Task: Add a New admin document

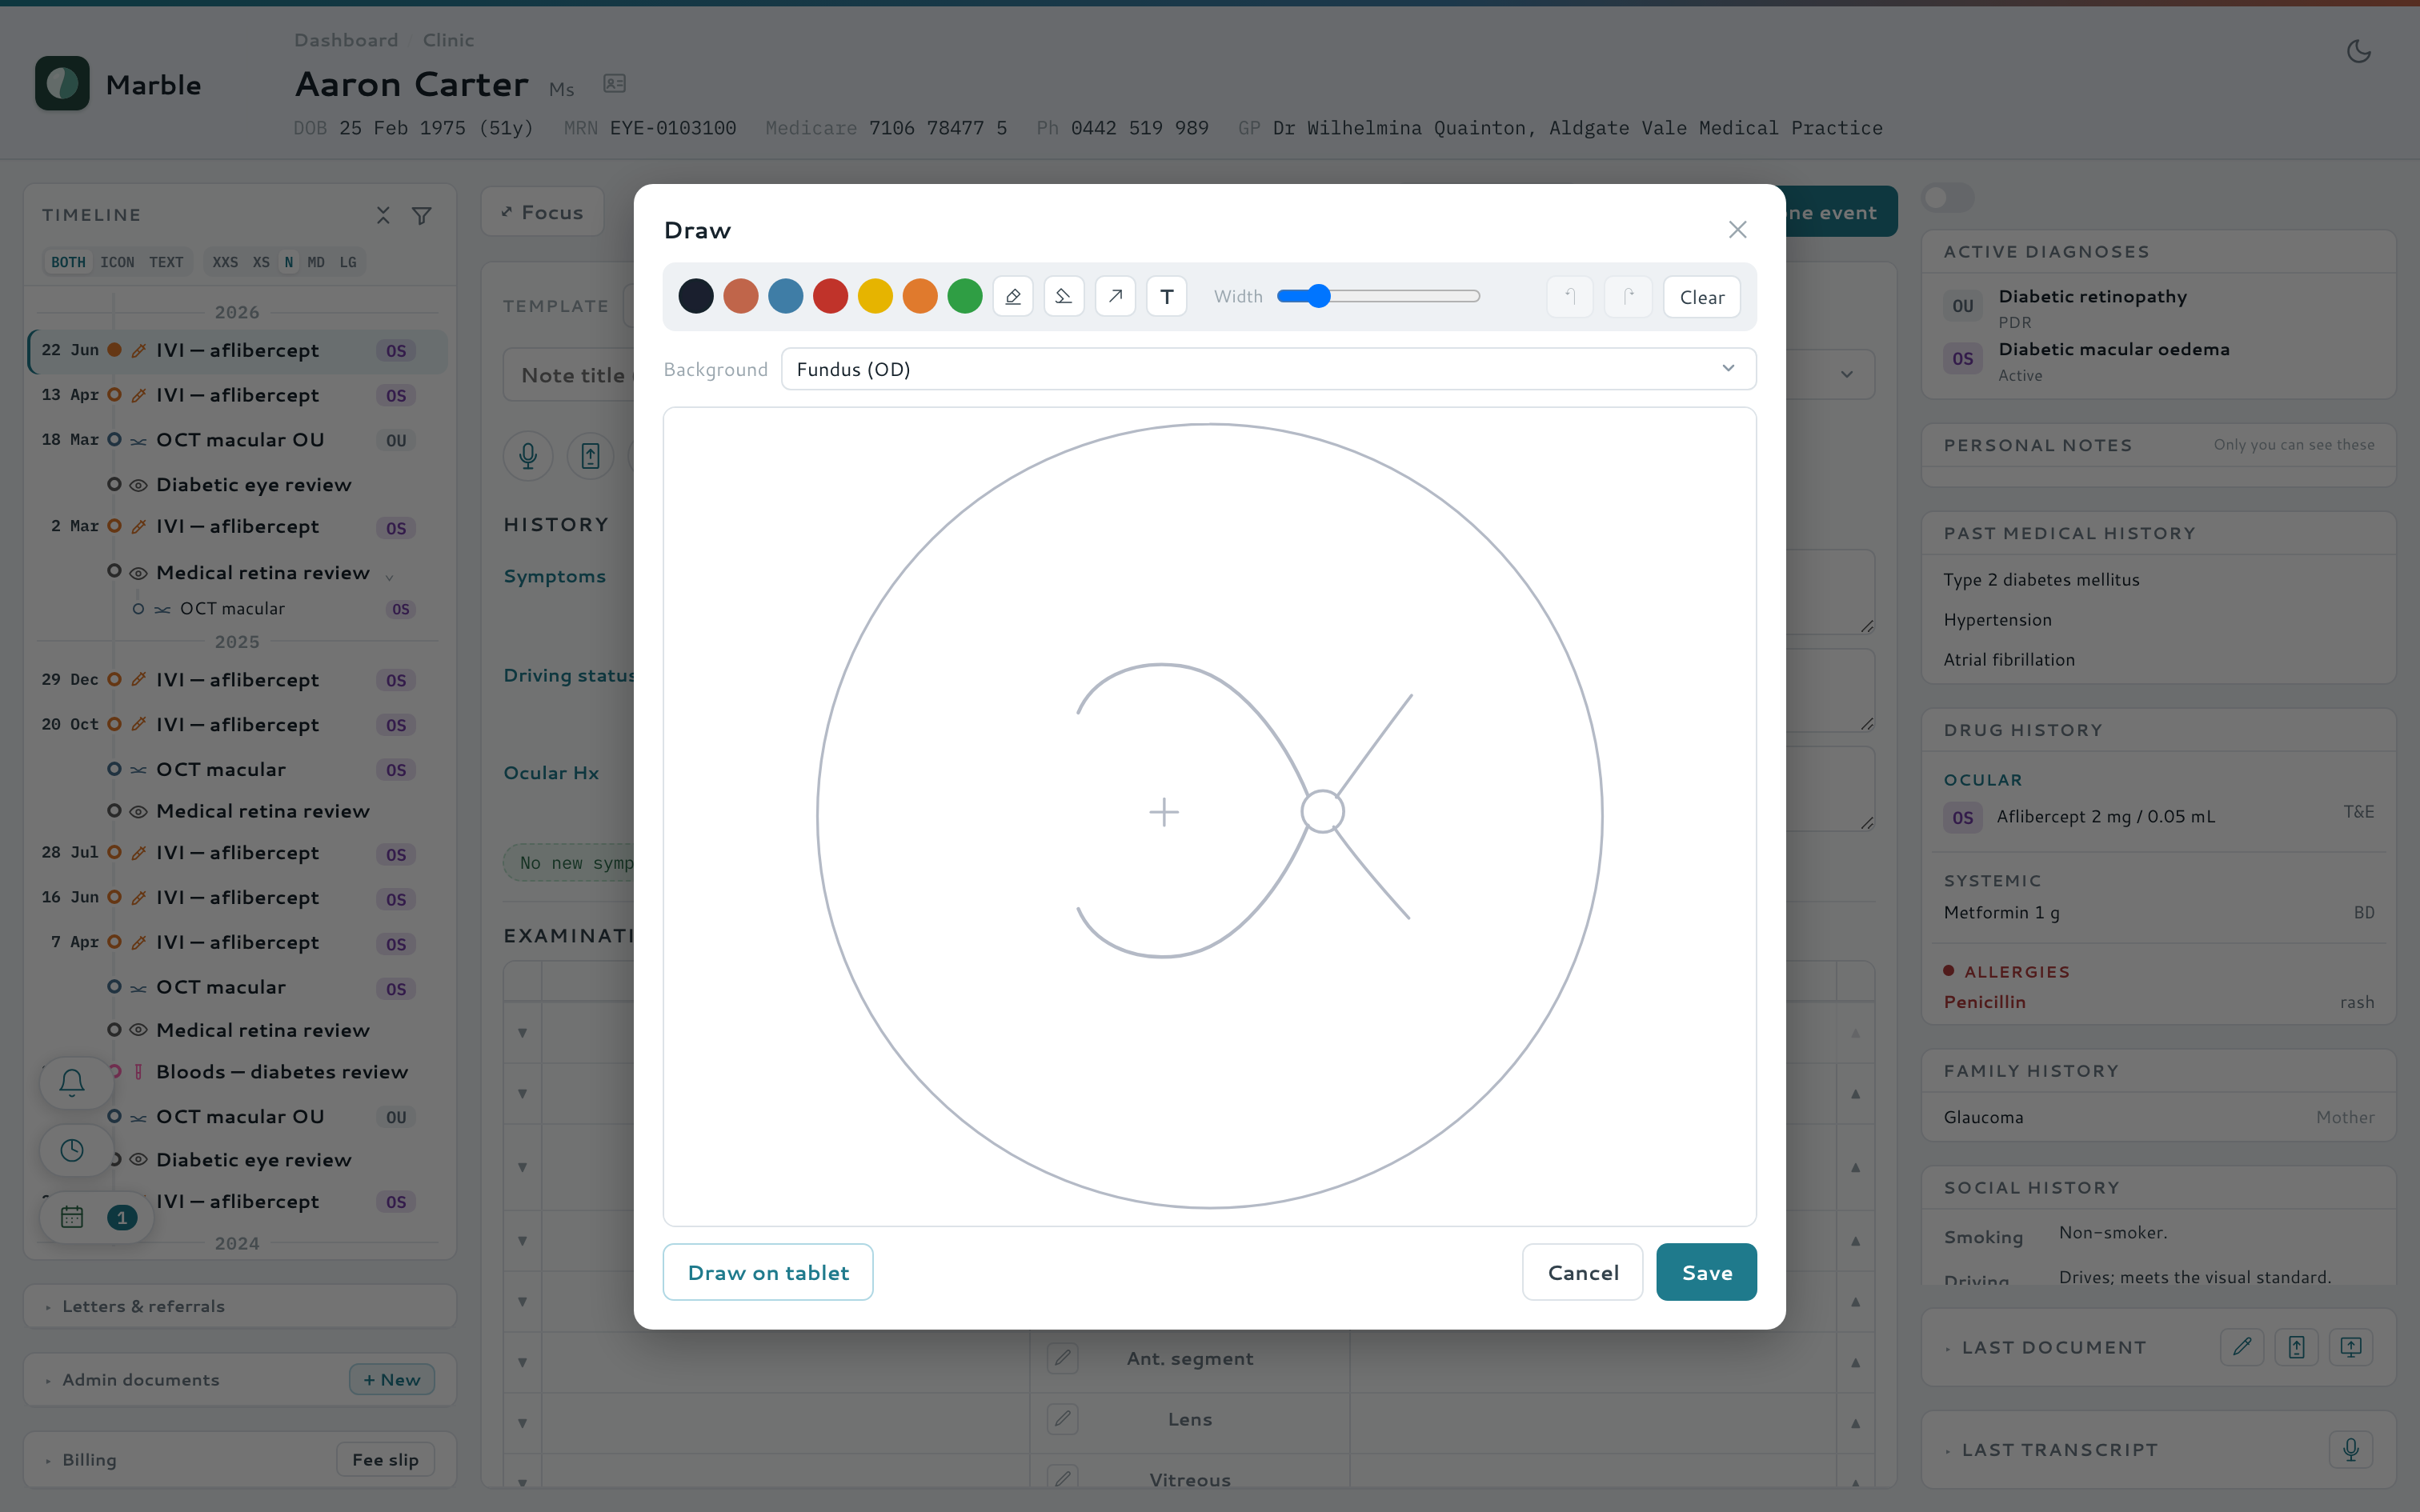Action: point(391,1380)
